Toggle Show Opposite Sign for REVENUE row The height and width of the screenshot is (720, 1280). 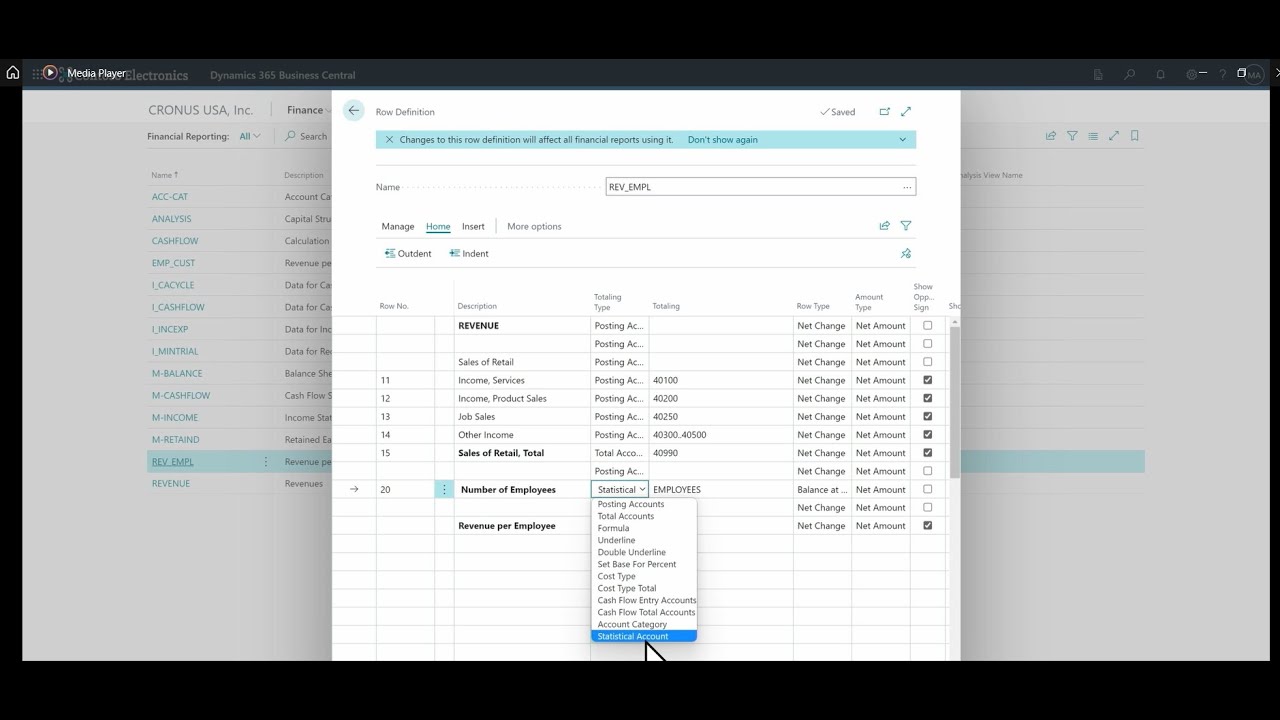[x=928, y=326]
